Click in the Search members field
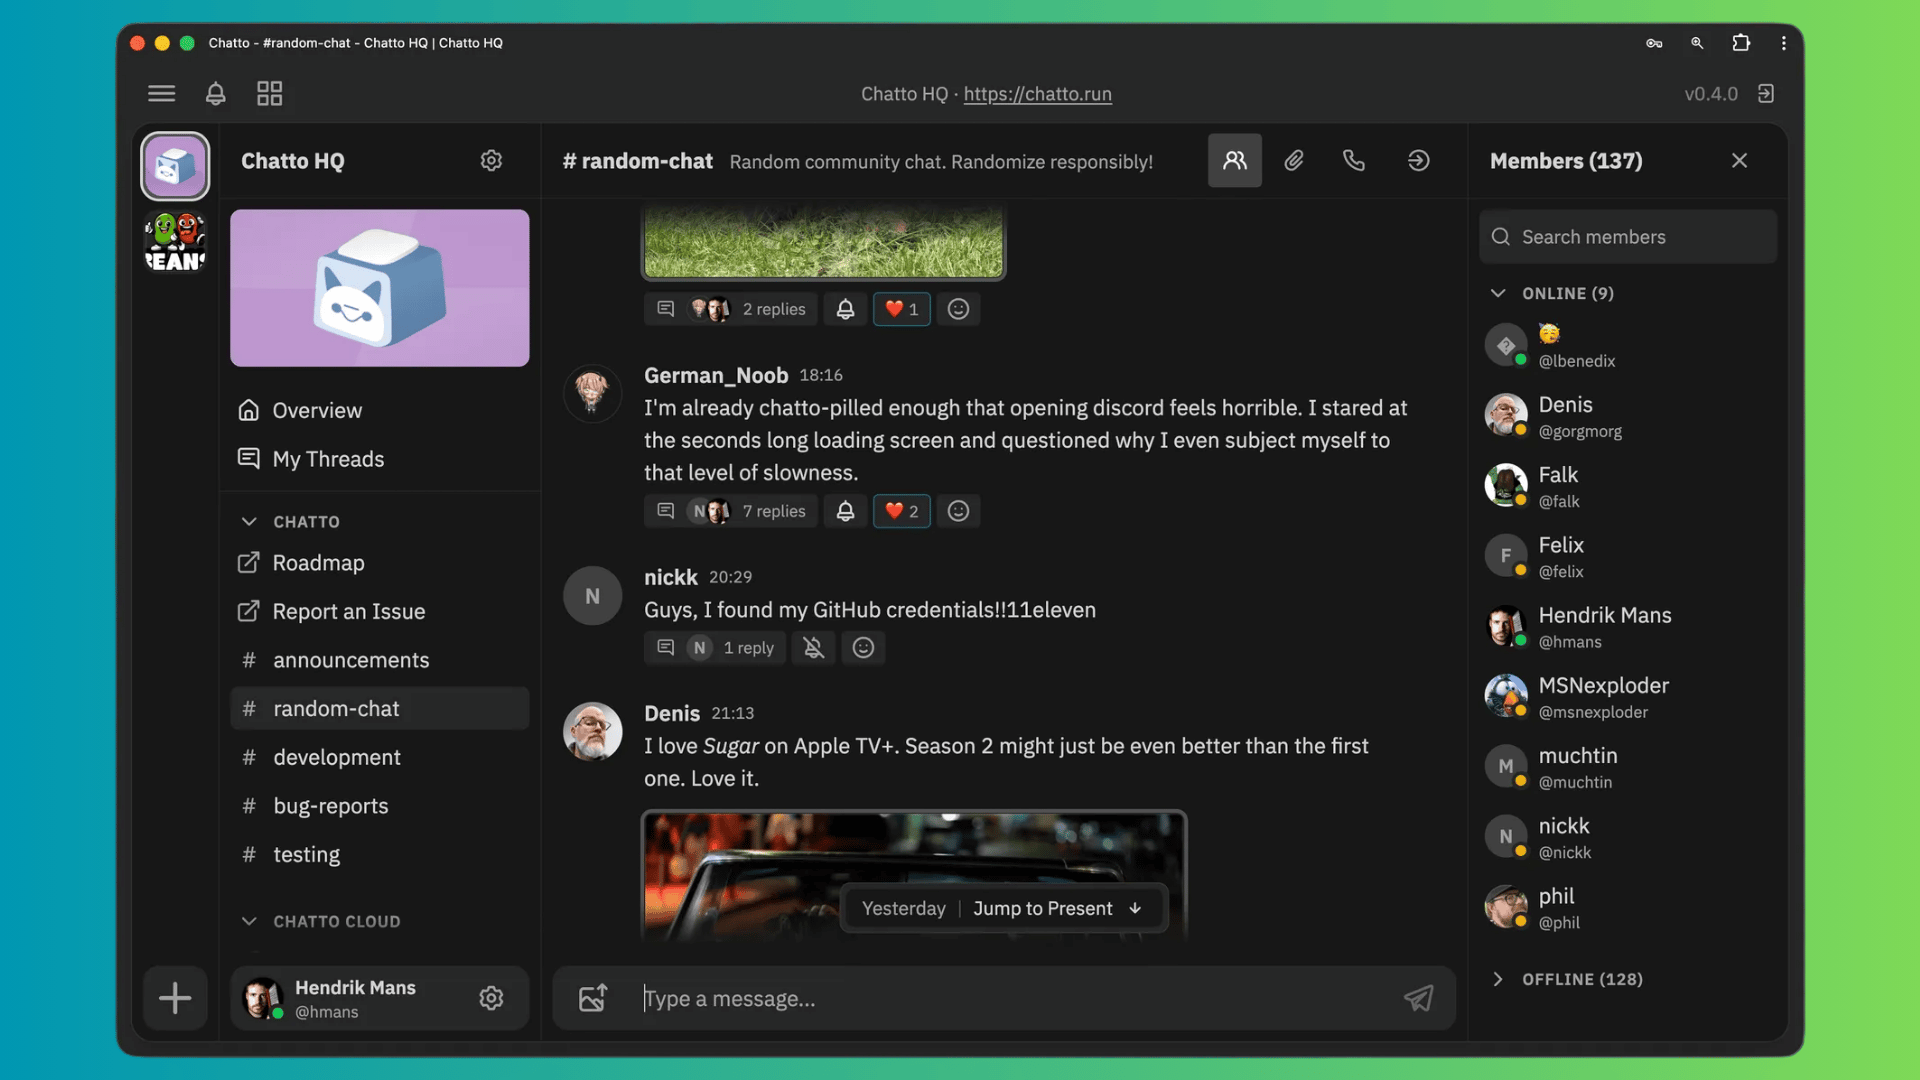Screen dimensions: 1920x1080 (x=1628, y=237)
